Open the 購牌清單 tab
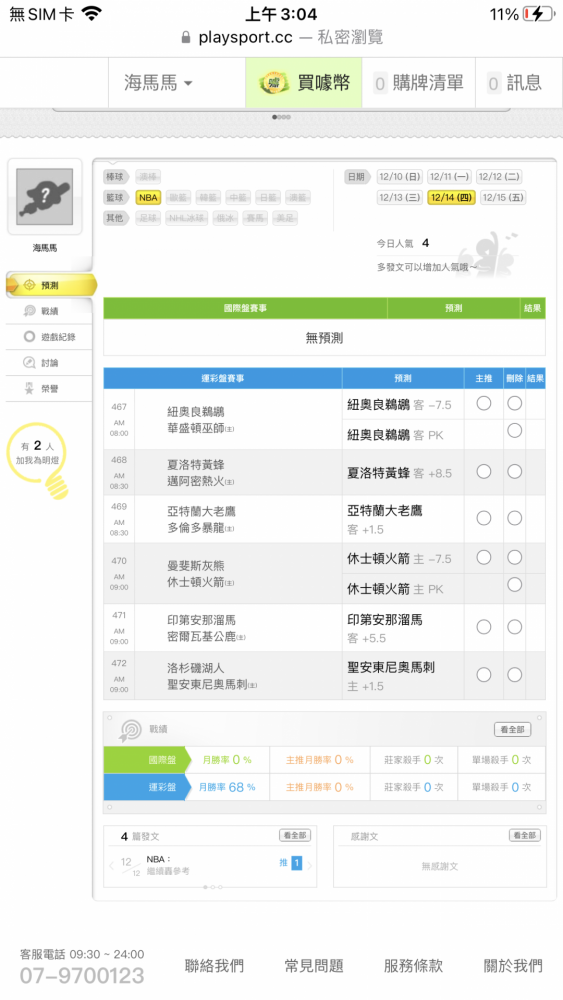This screenshot has height=1000, width=563. 418,83
